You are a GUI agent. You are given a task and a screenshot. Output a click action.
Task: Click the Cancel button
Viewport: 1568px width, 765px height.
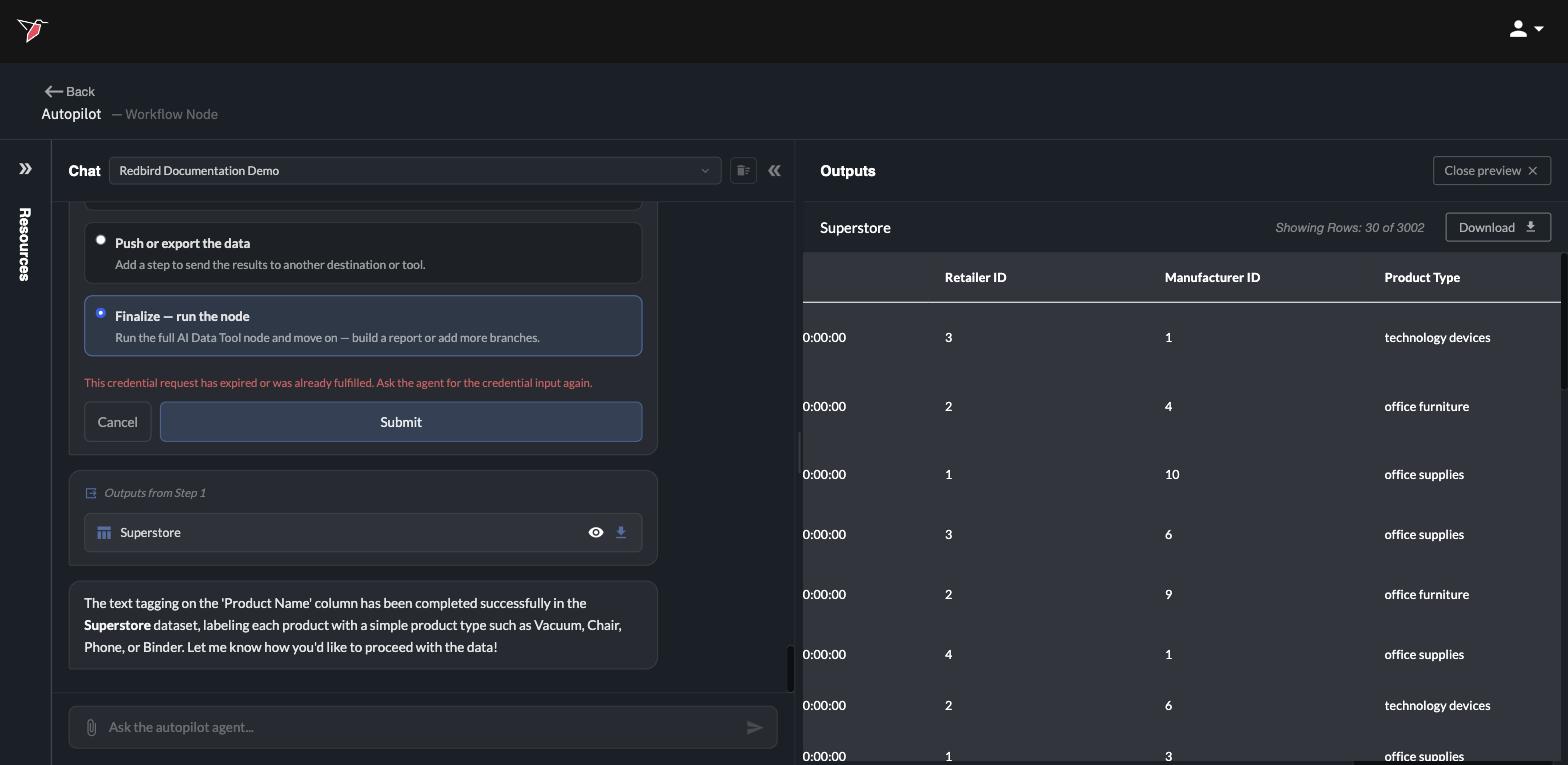tap(117, 422)
